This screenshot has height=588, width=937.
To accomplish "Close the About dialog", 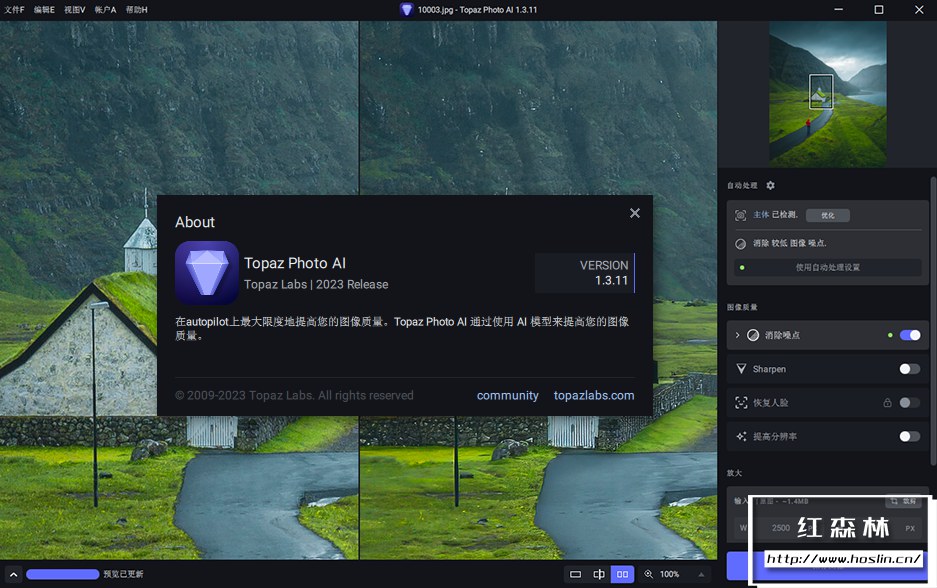I will point(635,213).
